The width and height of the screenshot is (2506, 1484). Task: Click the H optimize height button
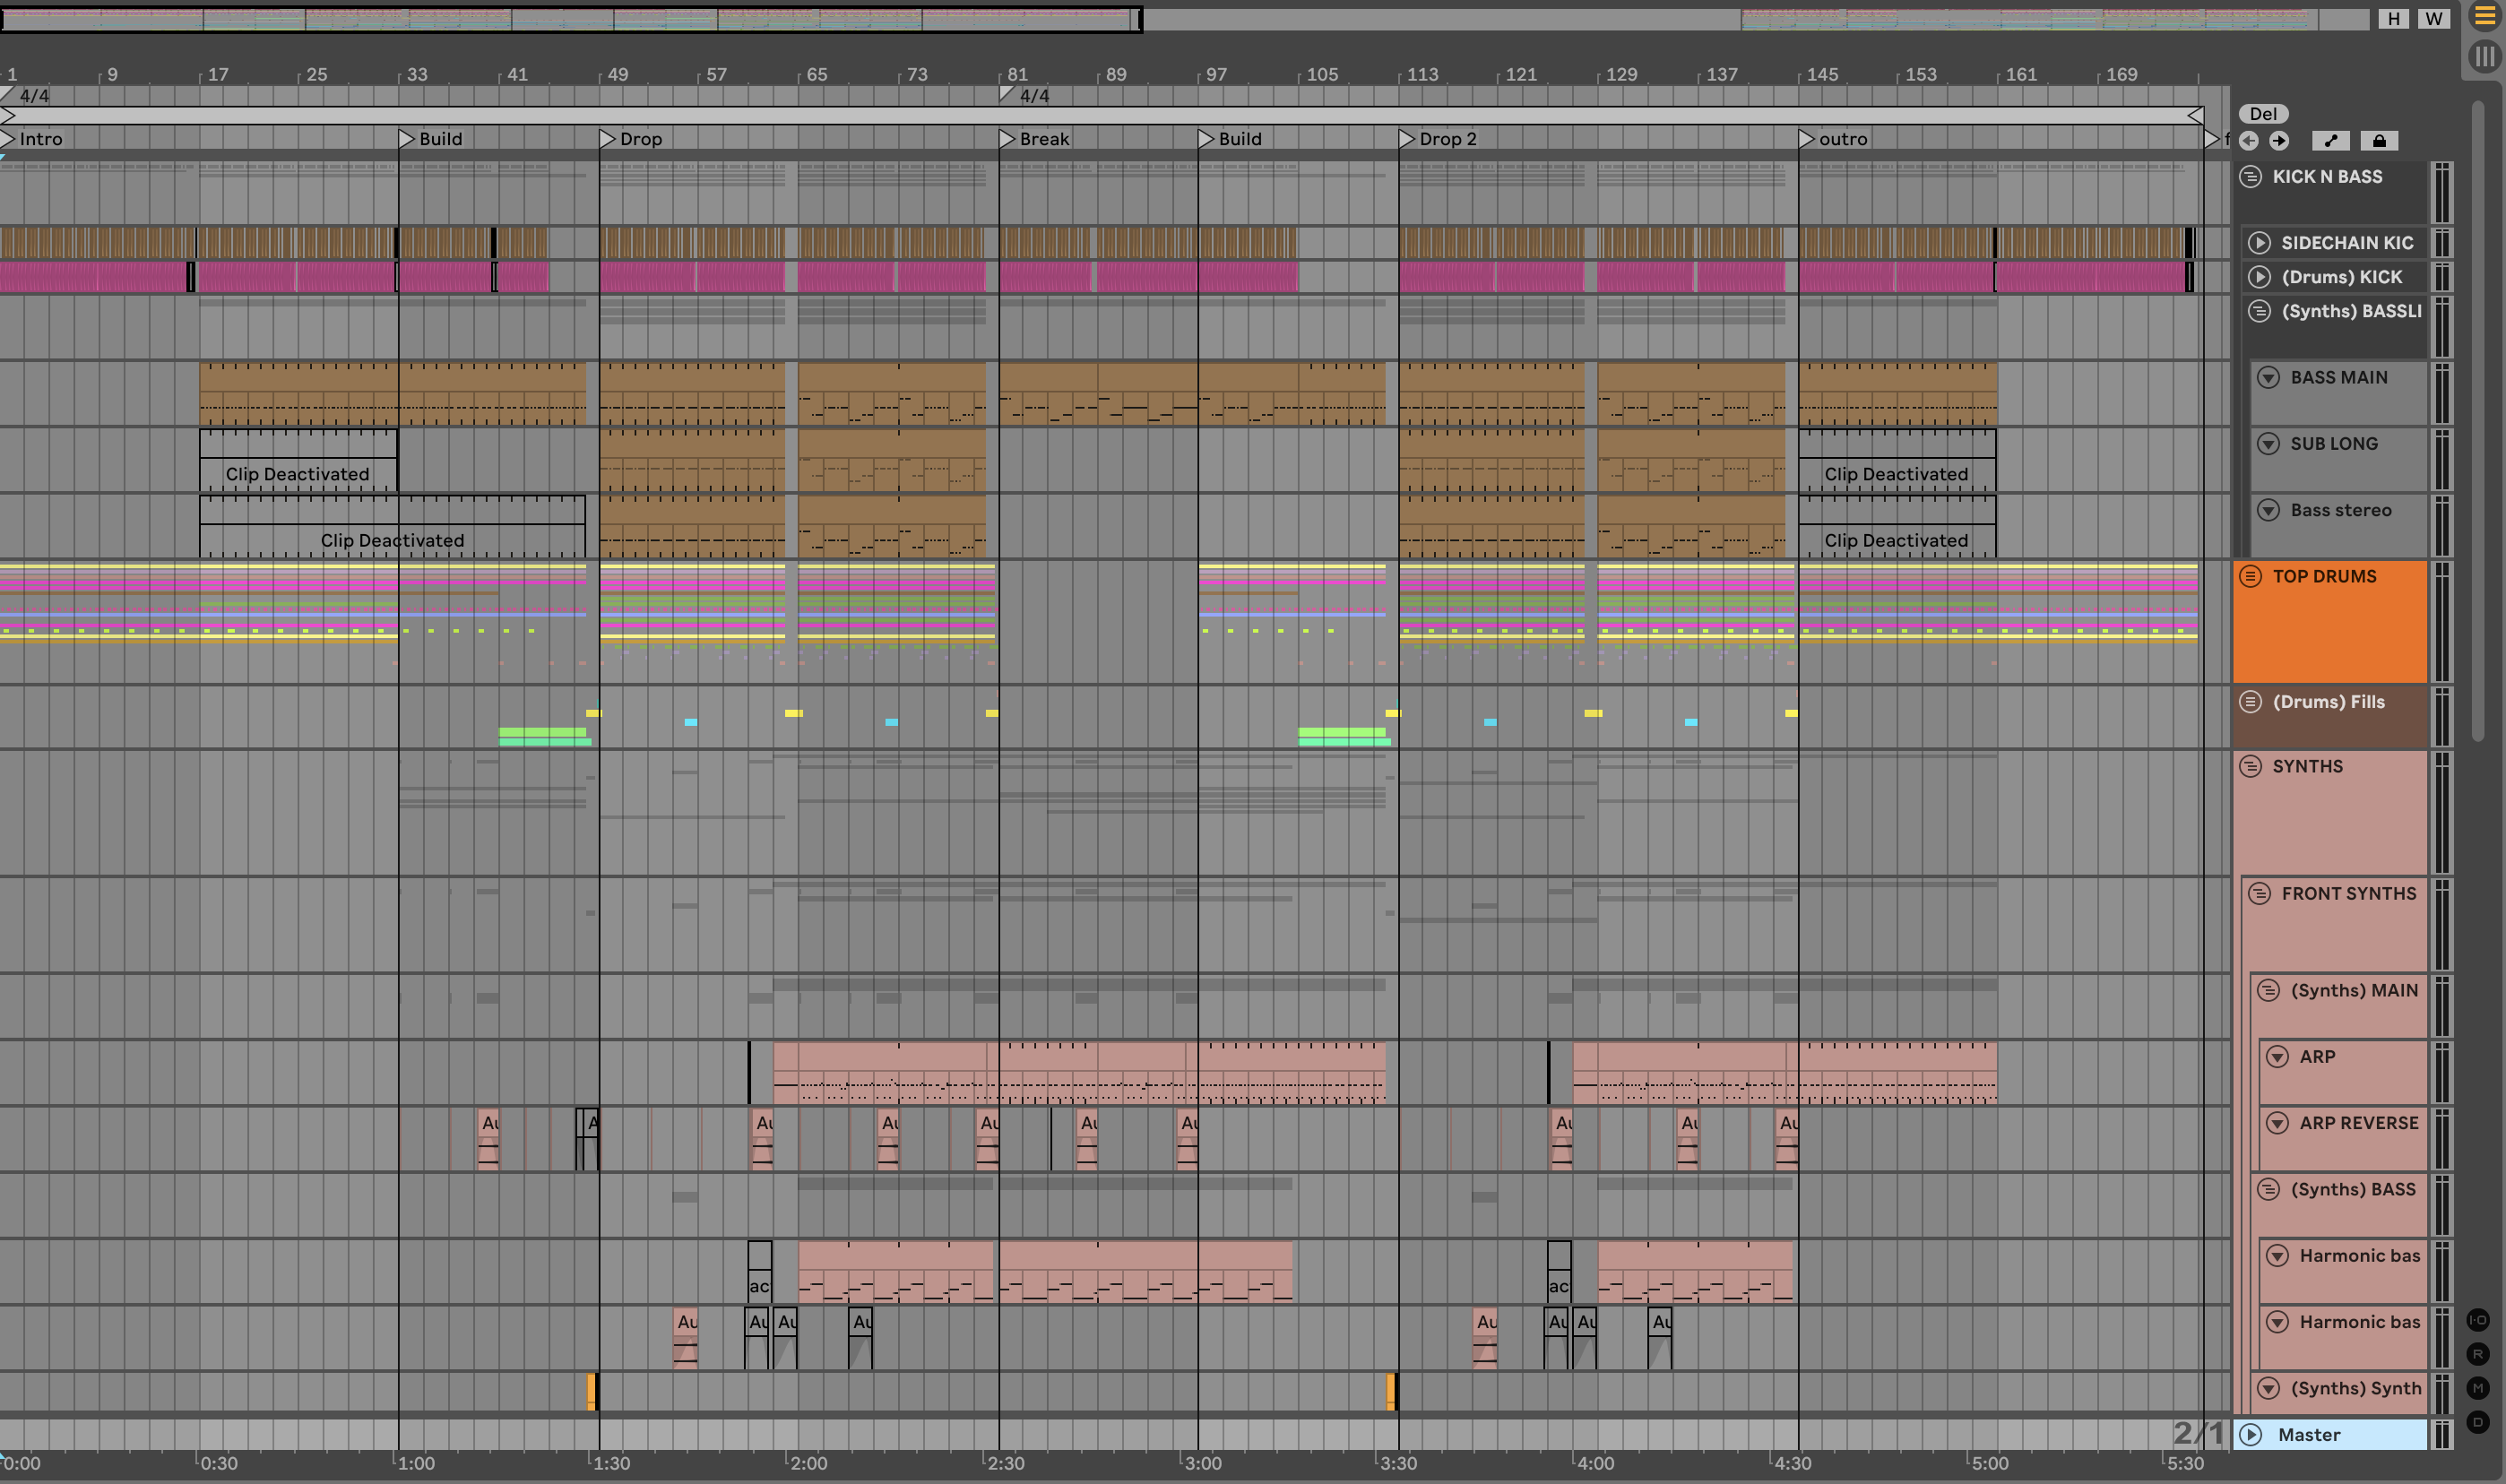[x=2393, y=18]
